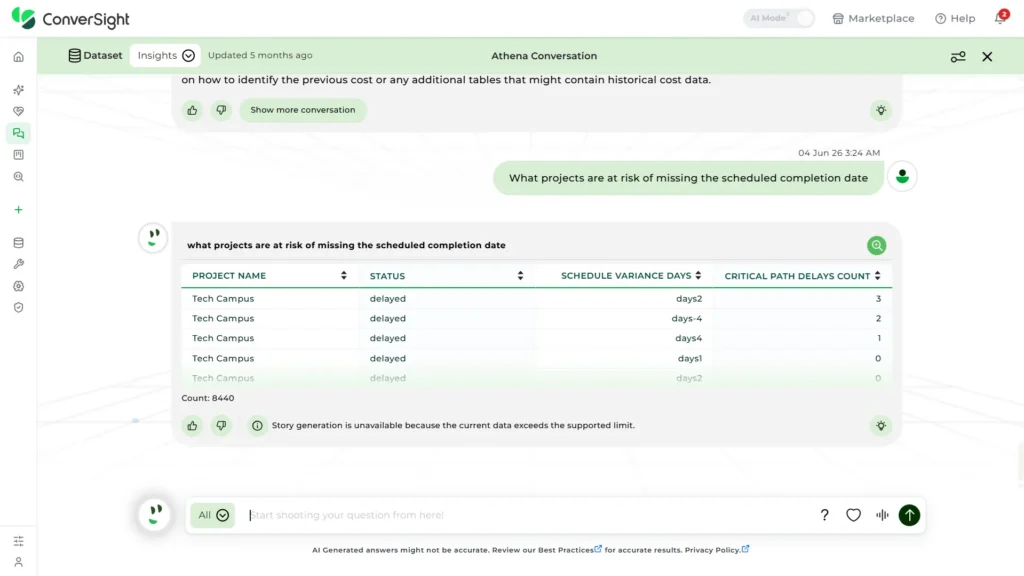Click info icon beside story generation message
The image size is (1024, 576).
pyautogui.click(x=257, y=426)
